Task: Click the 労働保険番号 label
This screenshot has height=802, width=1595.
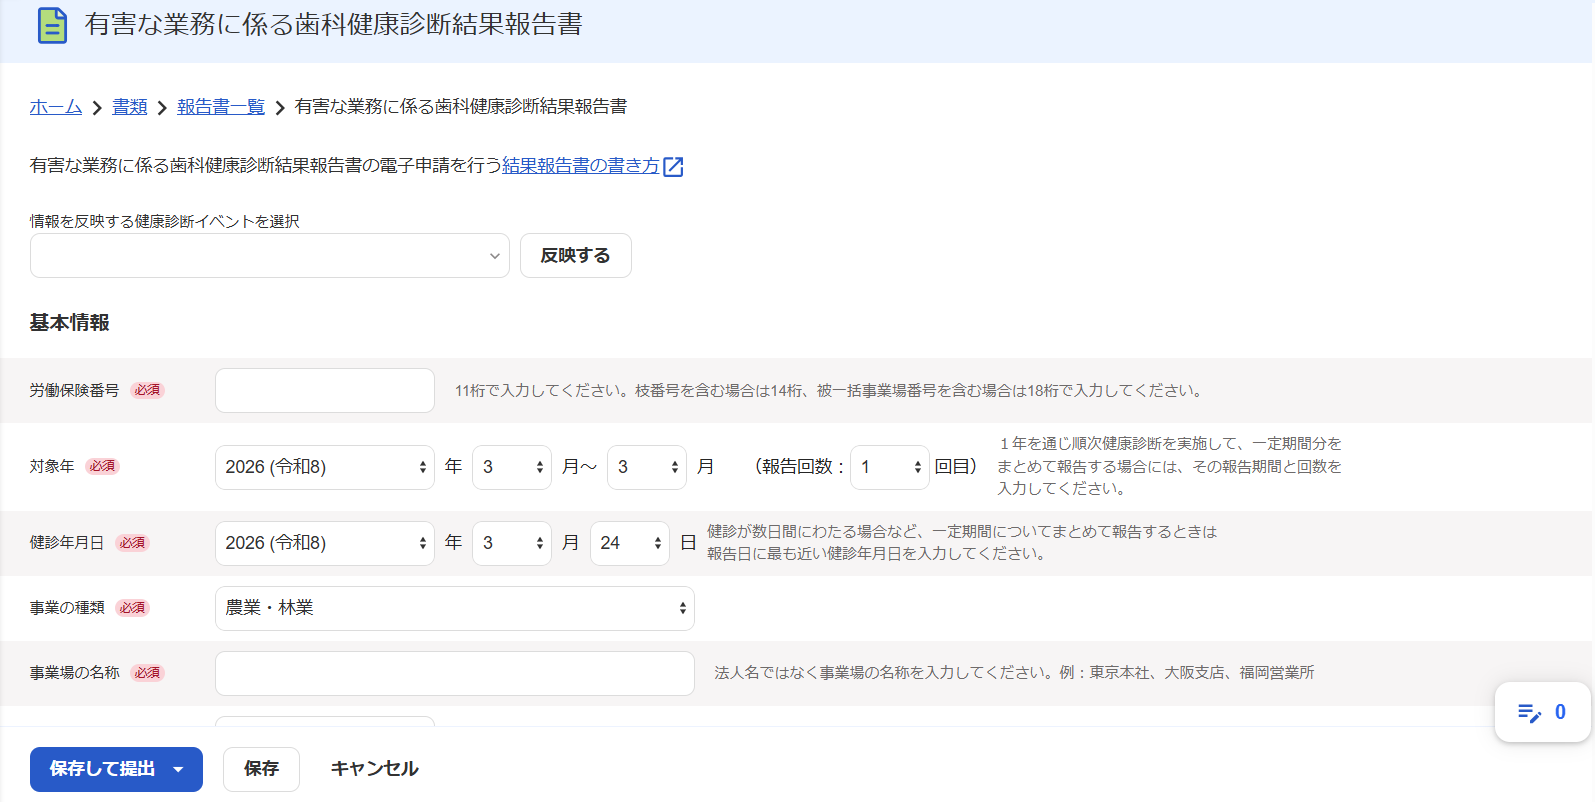Action: [75, 391]
